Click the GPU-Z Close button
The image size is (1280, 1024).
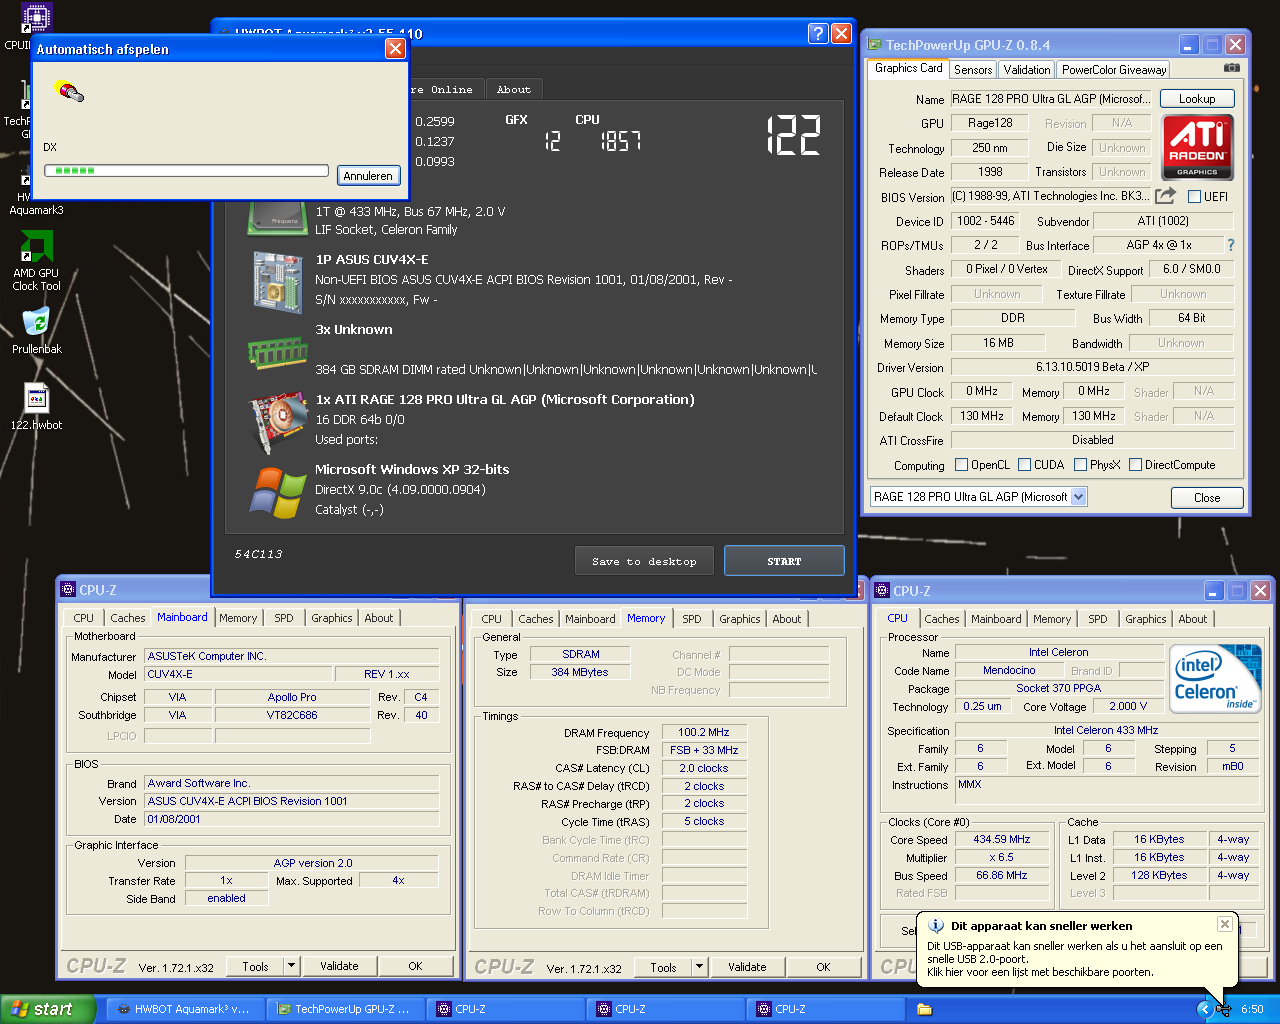point(1207,498)
